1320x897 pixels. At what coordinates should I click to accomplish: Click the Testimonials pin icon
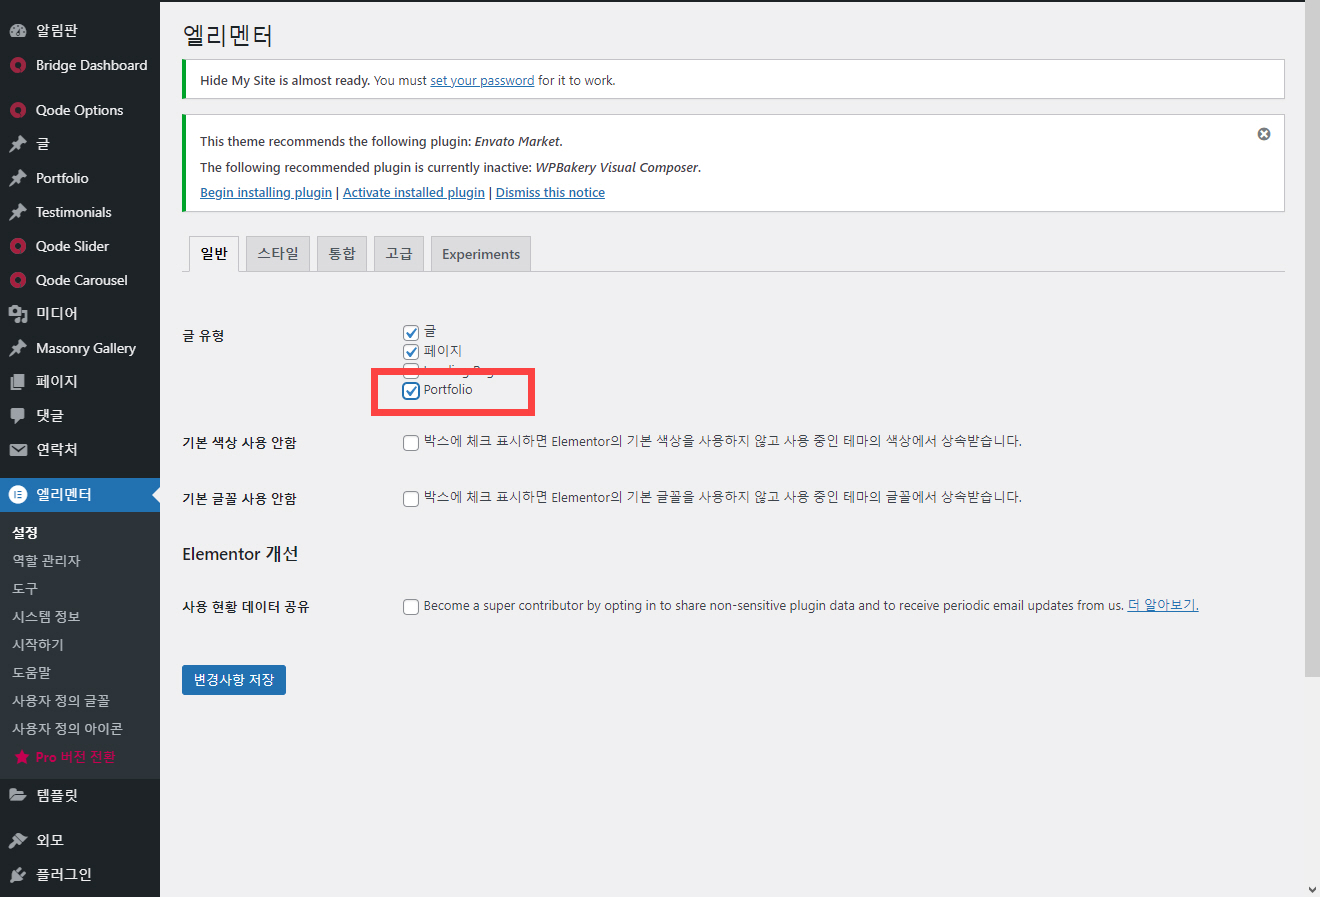click(x=18, y=212)
